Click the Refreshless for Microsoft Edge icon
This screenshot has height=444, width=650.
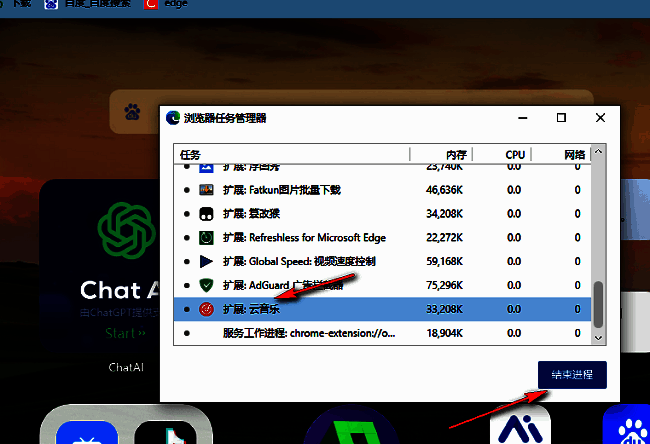click(207, 238)
